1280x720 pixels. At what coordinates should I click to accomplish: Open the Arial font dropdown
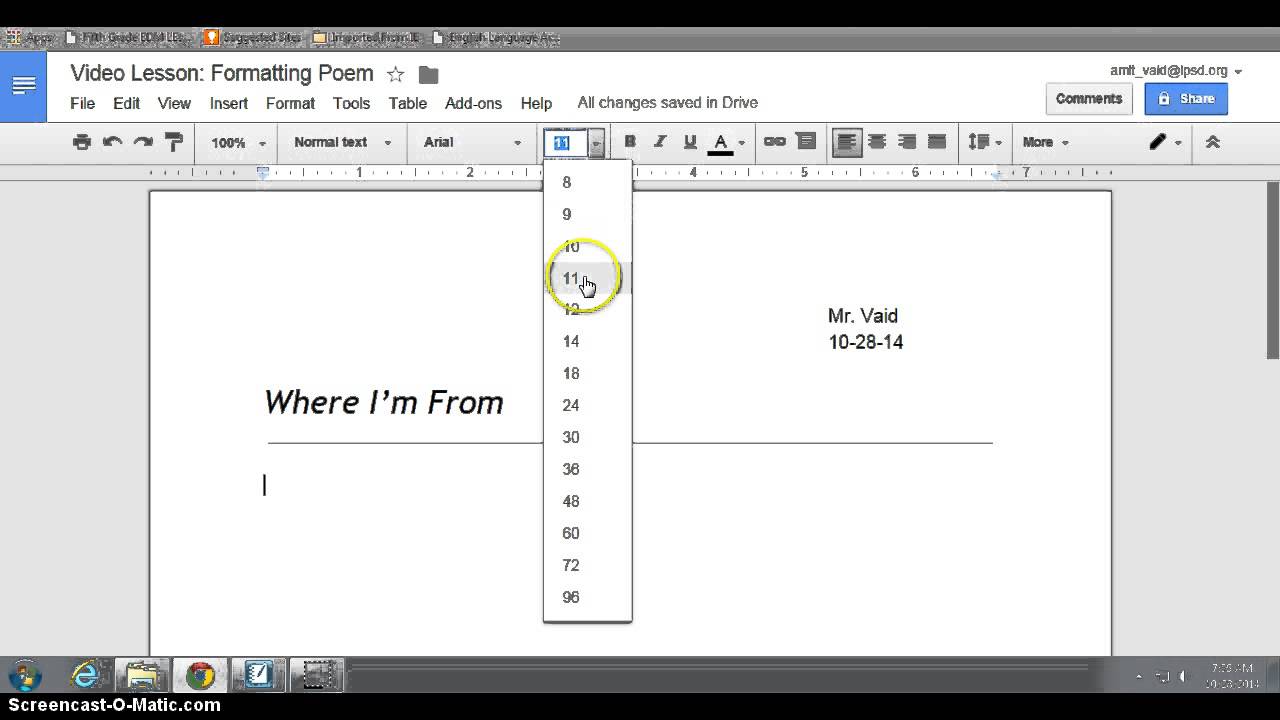(472, 142)
